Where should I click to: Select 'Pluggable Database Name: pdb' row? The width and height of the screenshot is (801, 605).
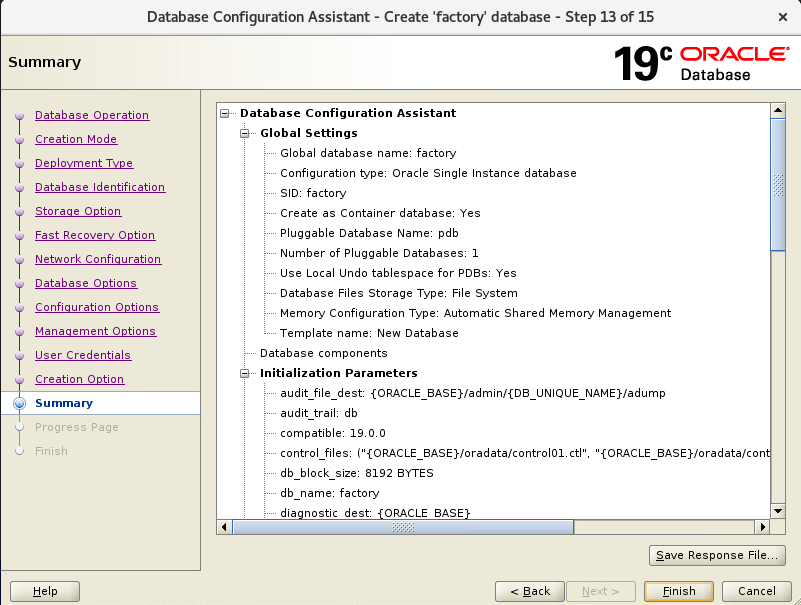(x=369, y=233)
